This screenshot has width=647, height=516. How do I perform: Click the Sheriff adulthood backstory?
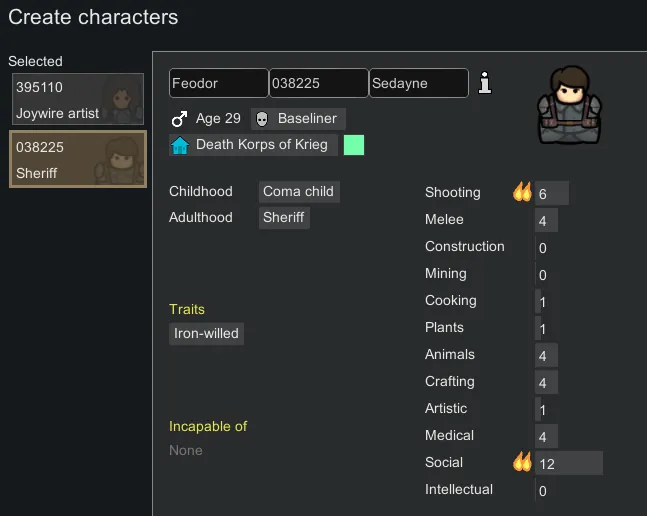tap(284, 218)
